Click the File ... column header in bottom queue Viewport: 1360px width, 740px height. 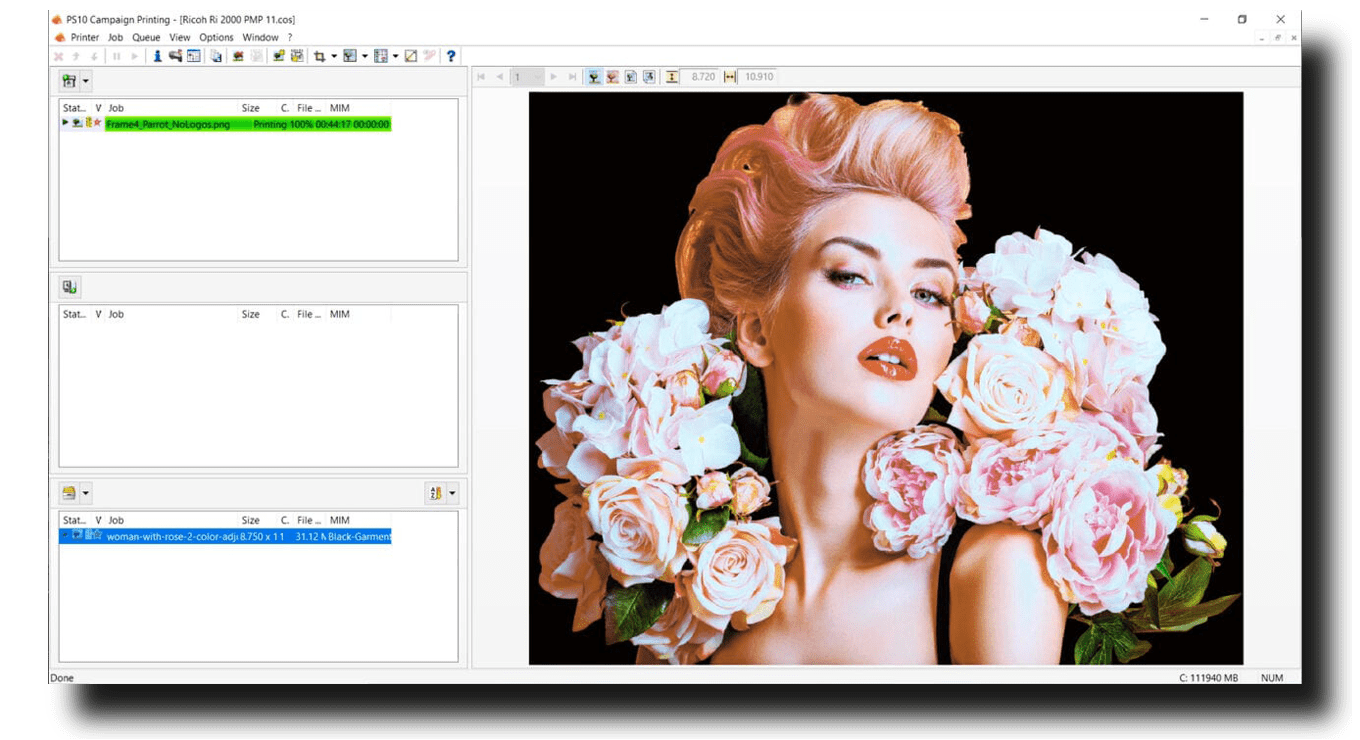pyautogui.click(x=310, y=520)
